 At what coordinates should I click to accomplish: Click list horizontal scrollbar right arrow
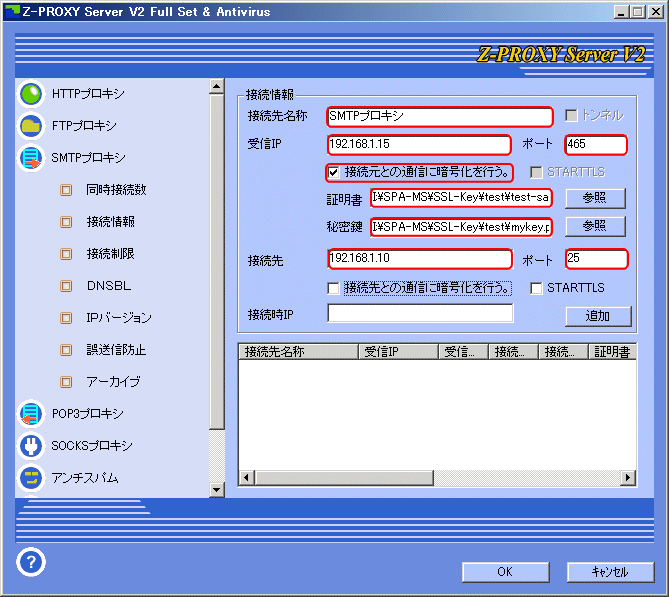[628, 477]
